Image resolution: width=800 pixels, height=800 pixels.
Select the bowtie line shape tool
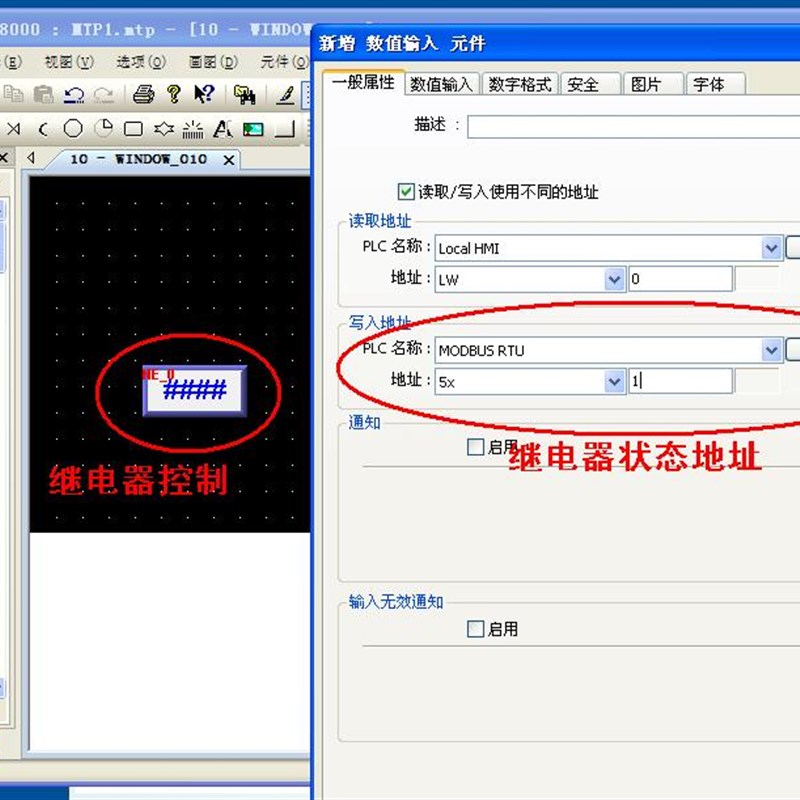coord(14,129)
